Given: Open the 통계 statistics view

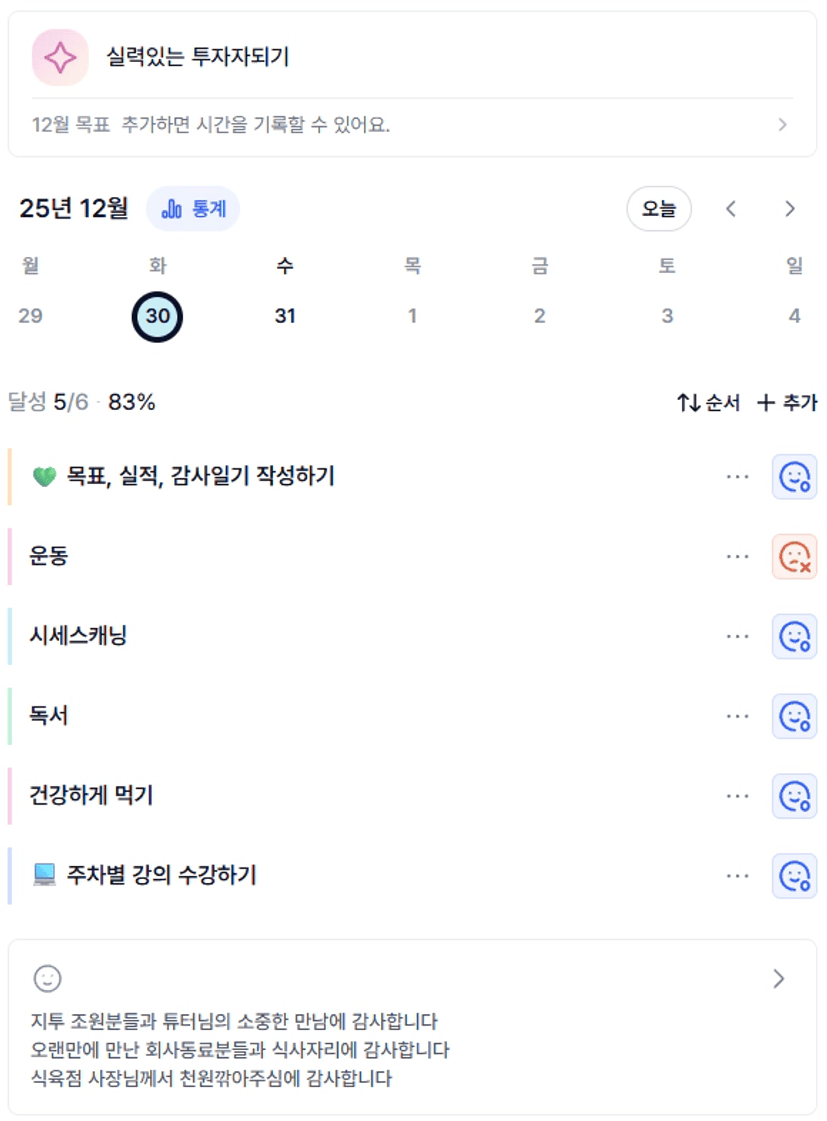Looking at the screenshot, I should 193,209.
